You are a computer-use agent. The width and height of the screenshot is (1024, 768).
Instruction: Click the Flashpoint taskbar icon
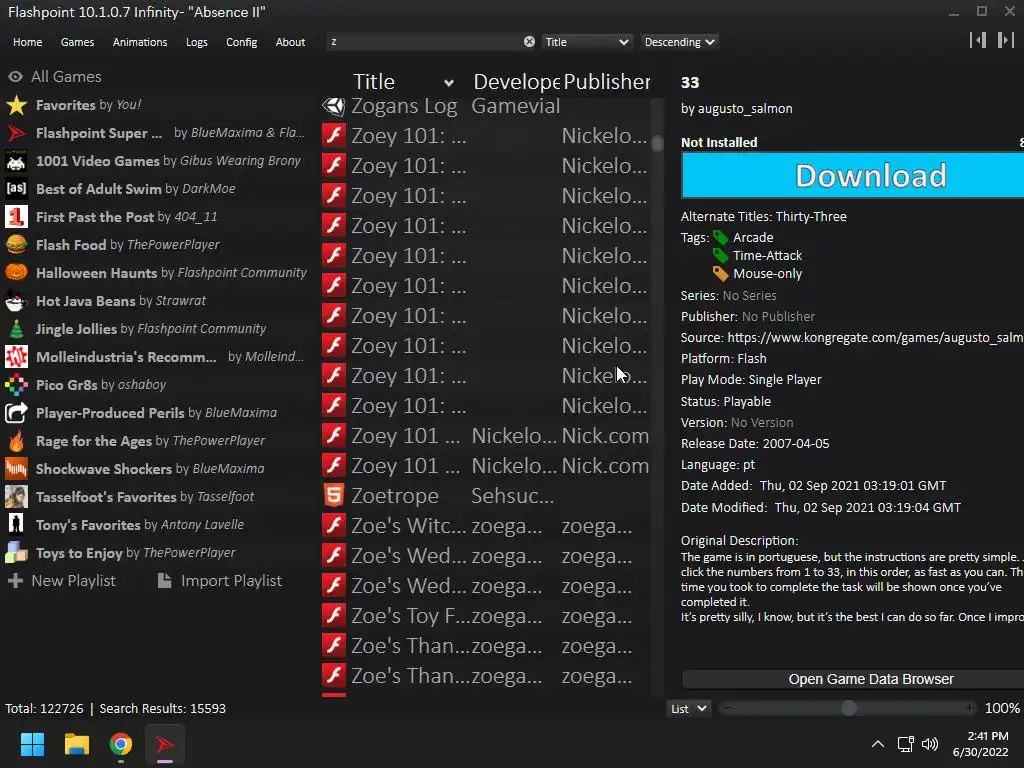pos(165,744)
